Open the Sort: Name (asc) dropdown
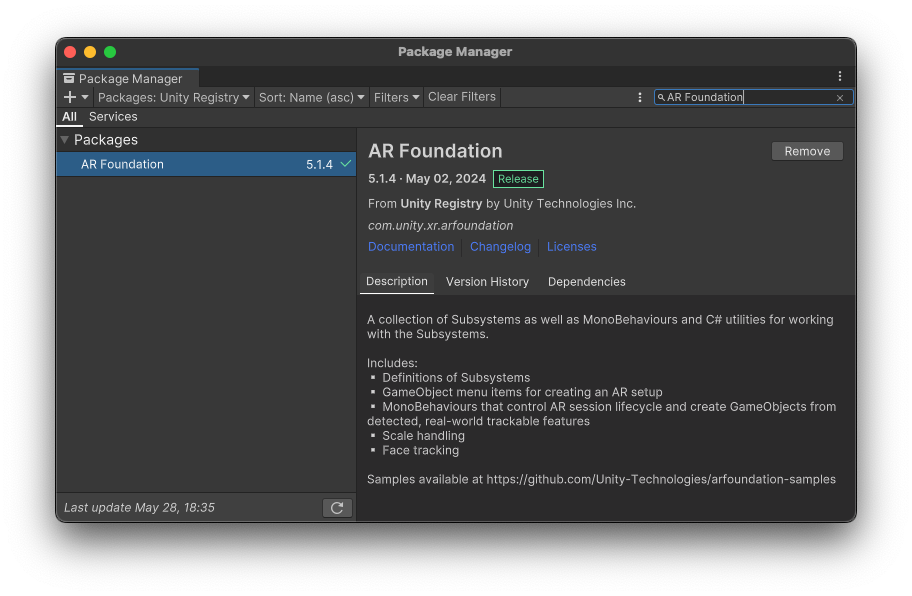The width and height of the screenshot is (912, 596). [311, 97]
